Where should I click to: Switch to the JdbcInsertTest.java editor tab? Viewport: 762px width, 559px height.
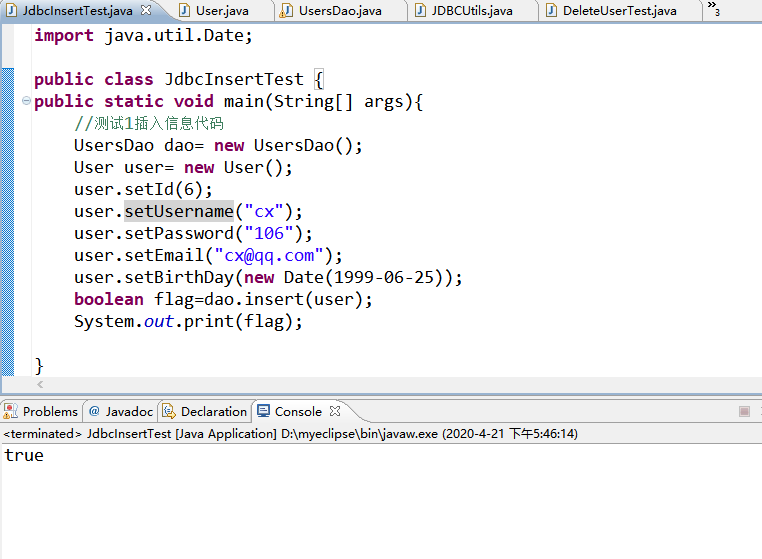click(x=78, y=11)
